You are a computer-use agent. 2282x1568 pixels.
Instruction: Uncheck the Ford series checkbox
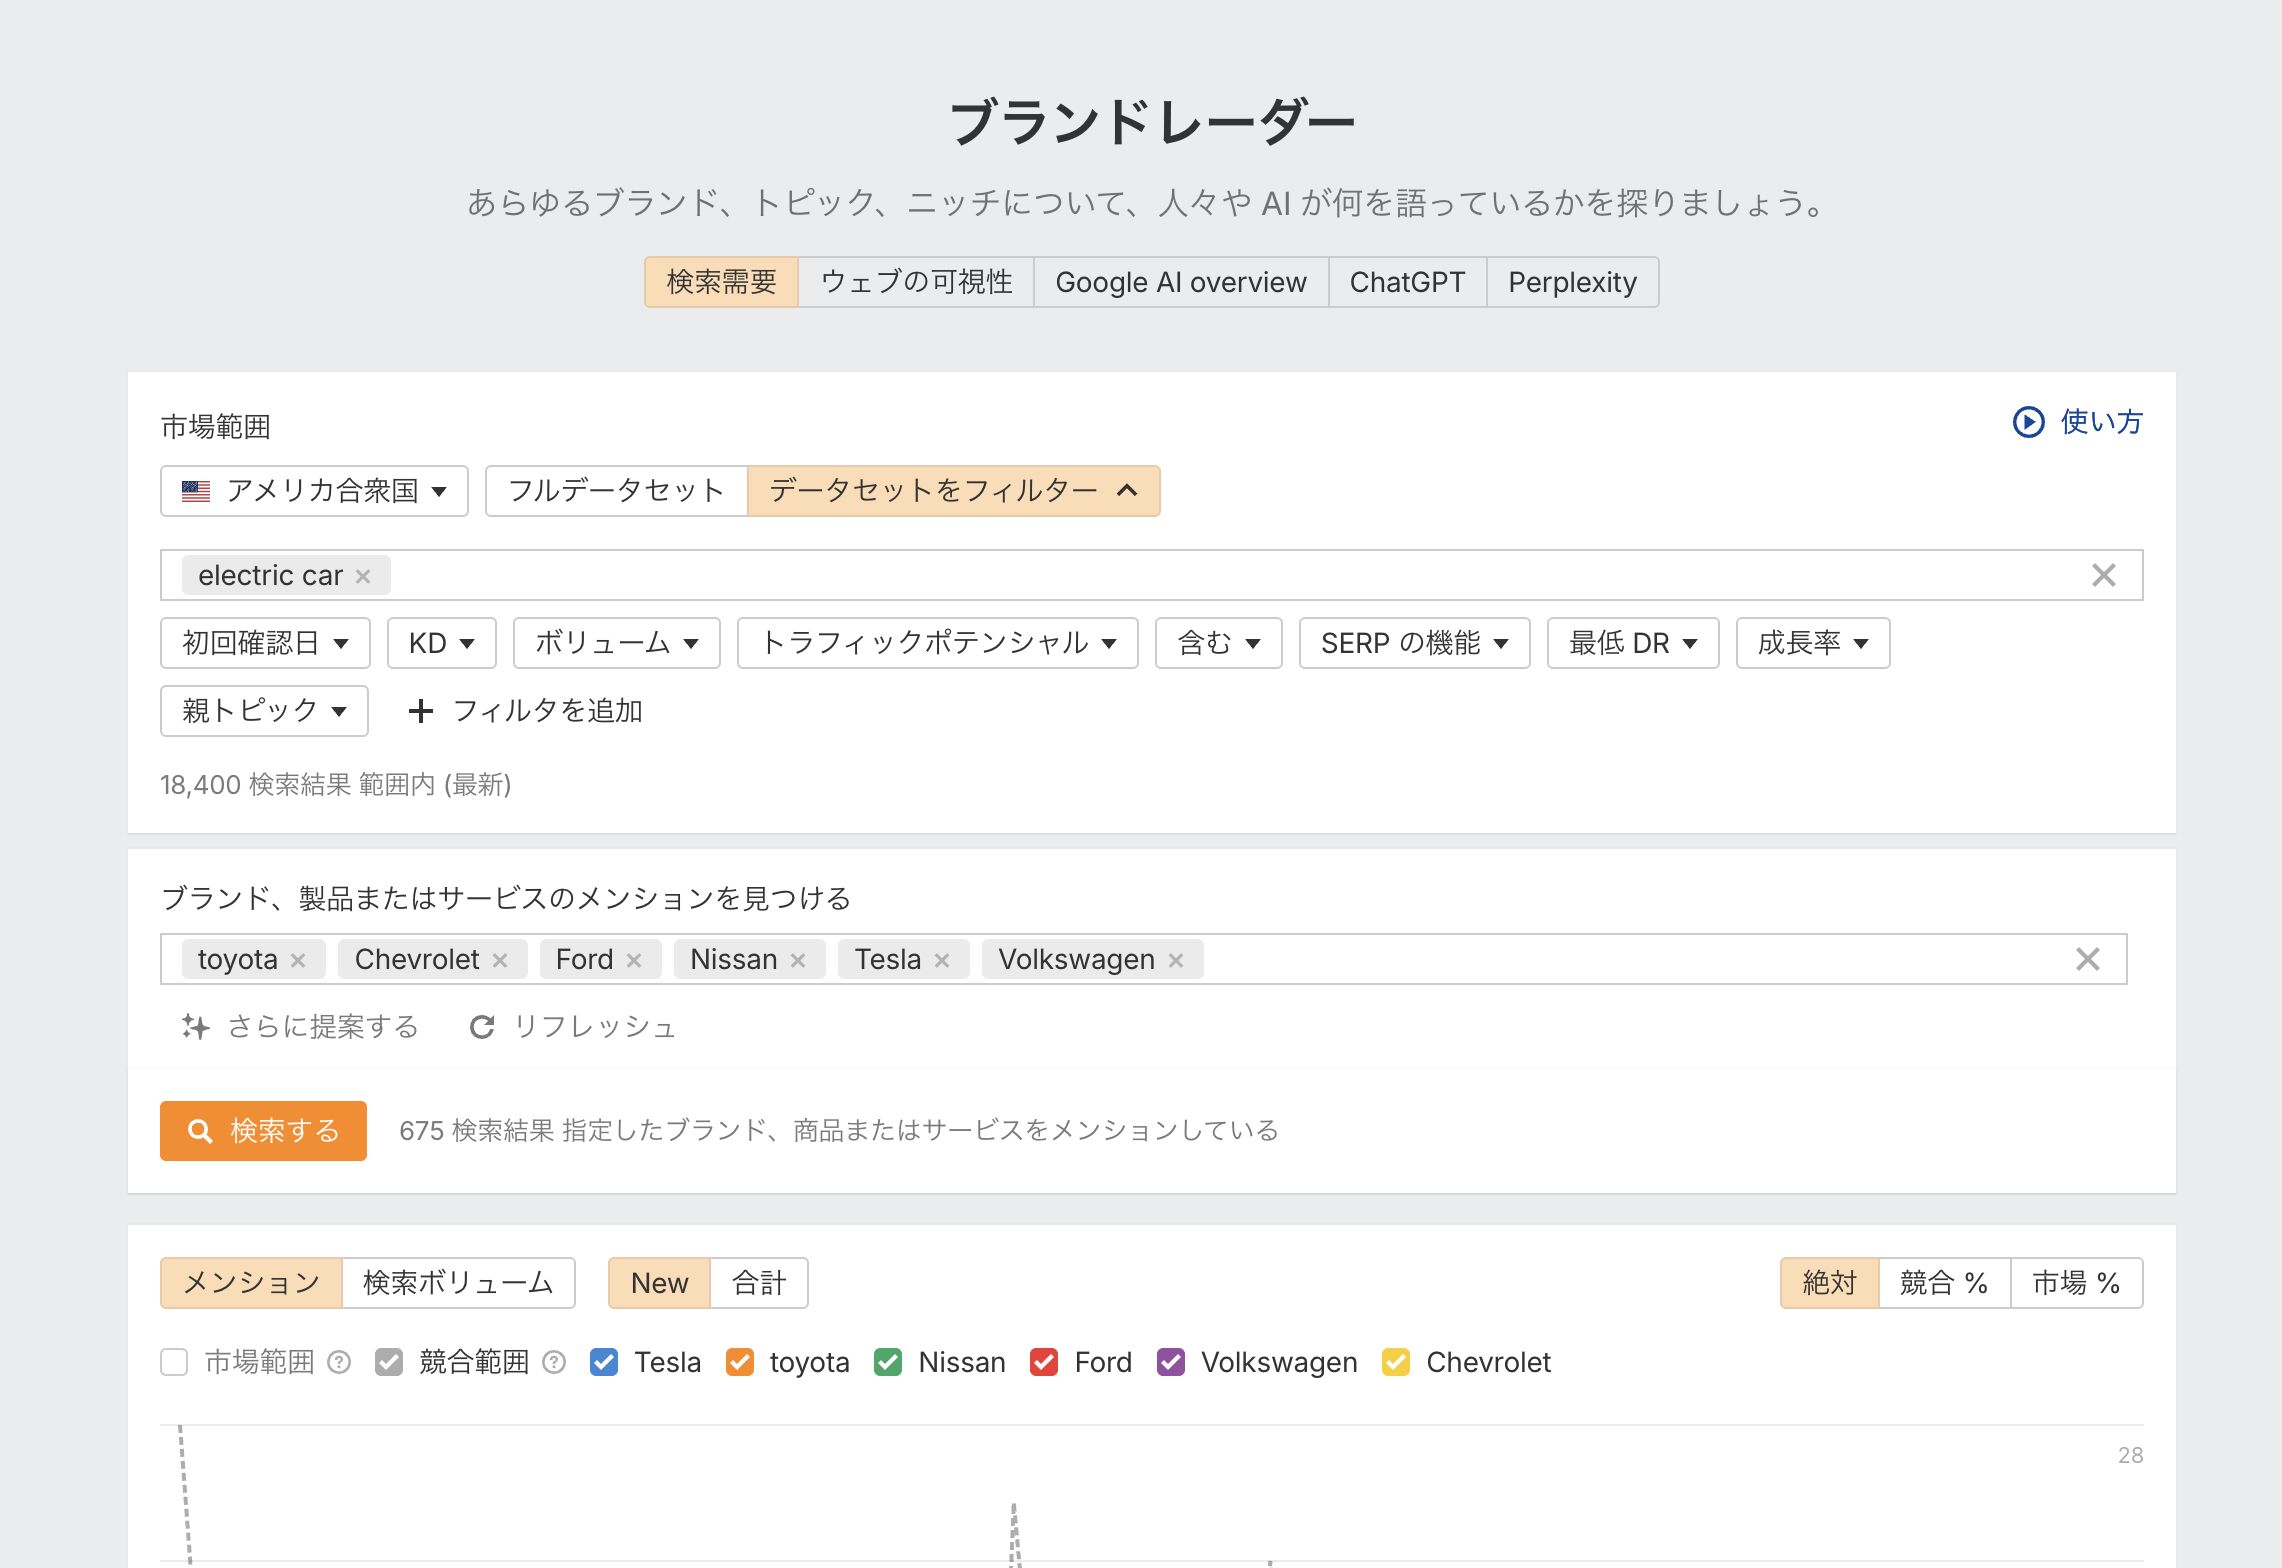[1044, 1362]
